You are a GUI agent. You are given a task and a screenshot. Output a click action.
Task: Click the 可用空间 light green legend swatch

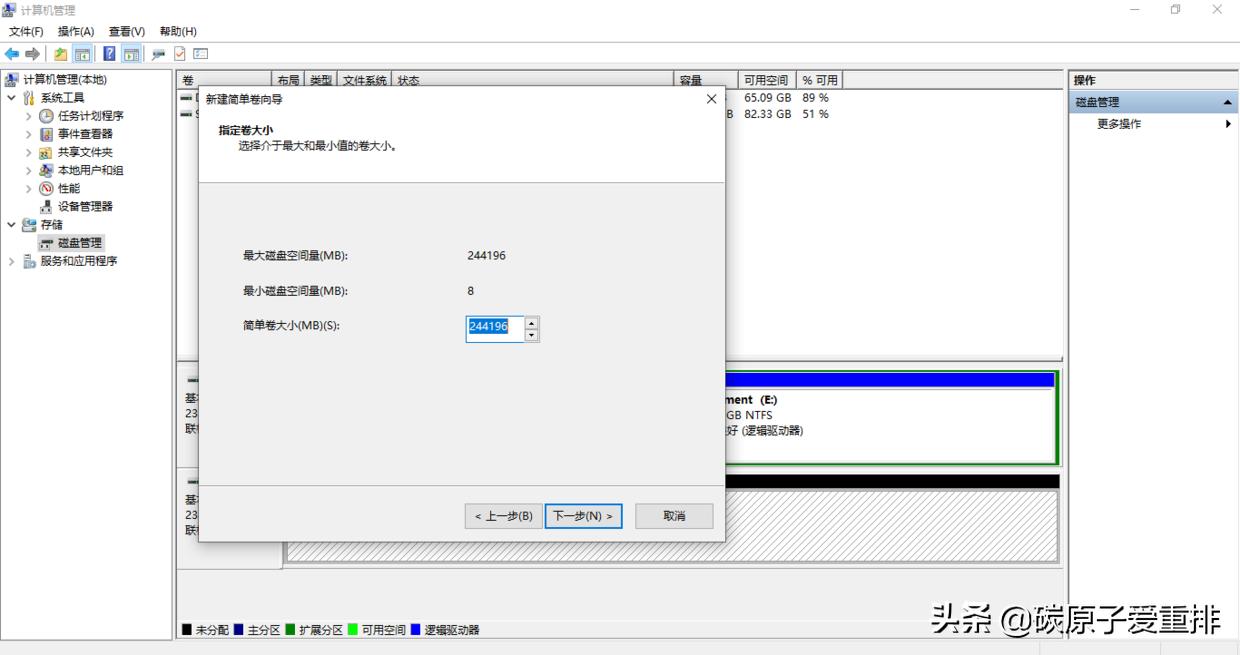(x=354, y=630)
